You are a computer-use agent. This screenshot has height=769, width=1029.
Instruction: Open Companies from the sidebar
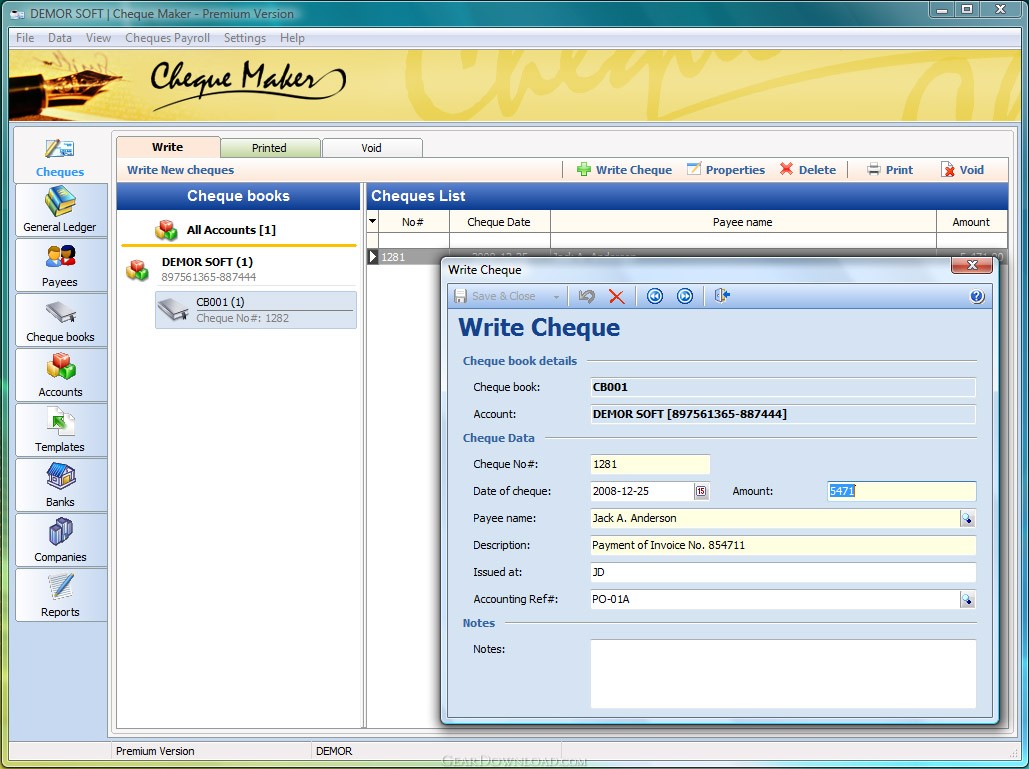click(60, 541)
